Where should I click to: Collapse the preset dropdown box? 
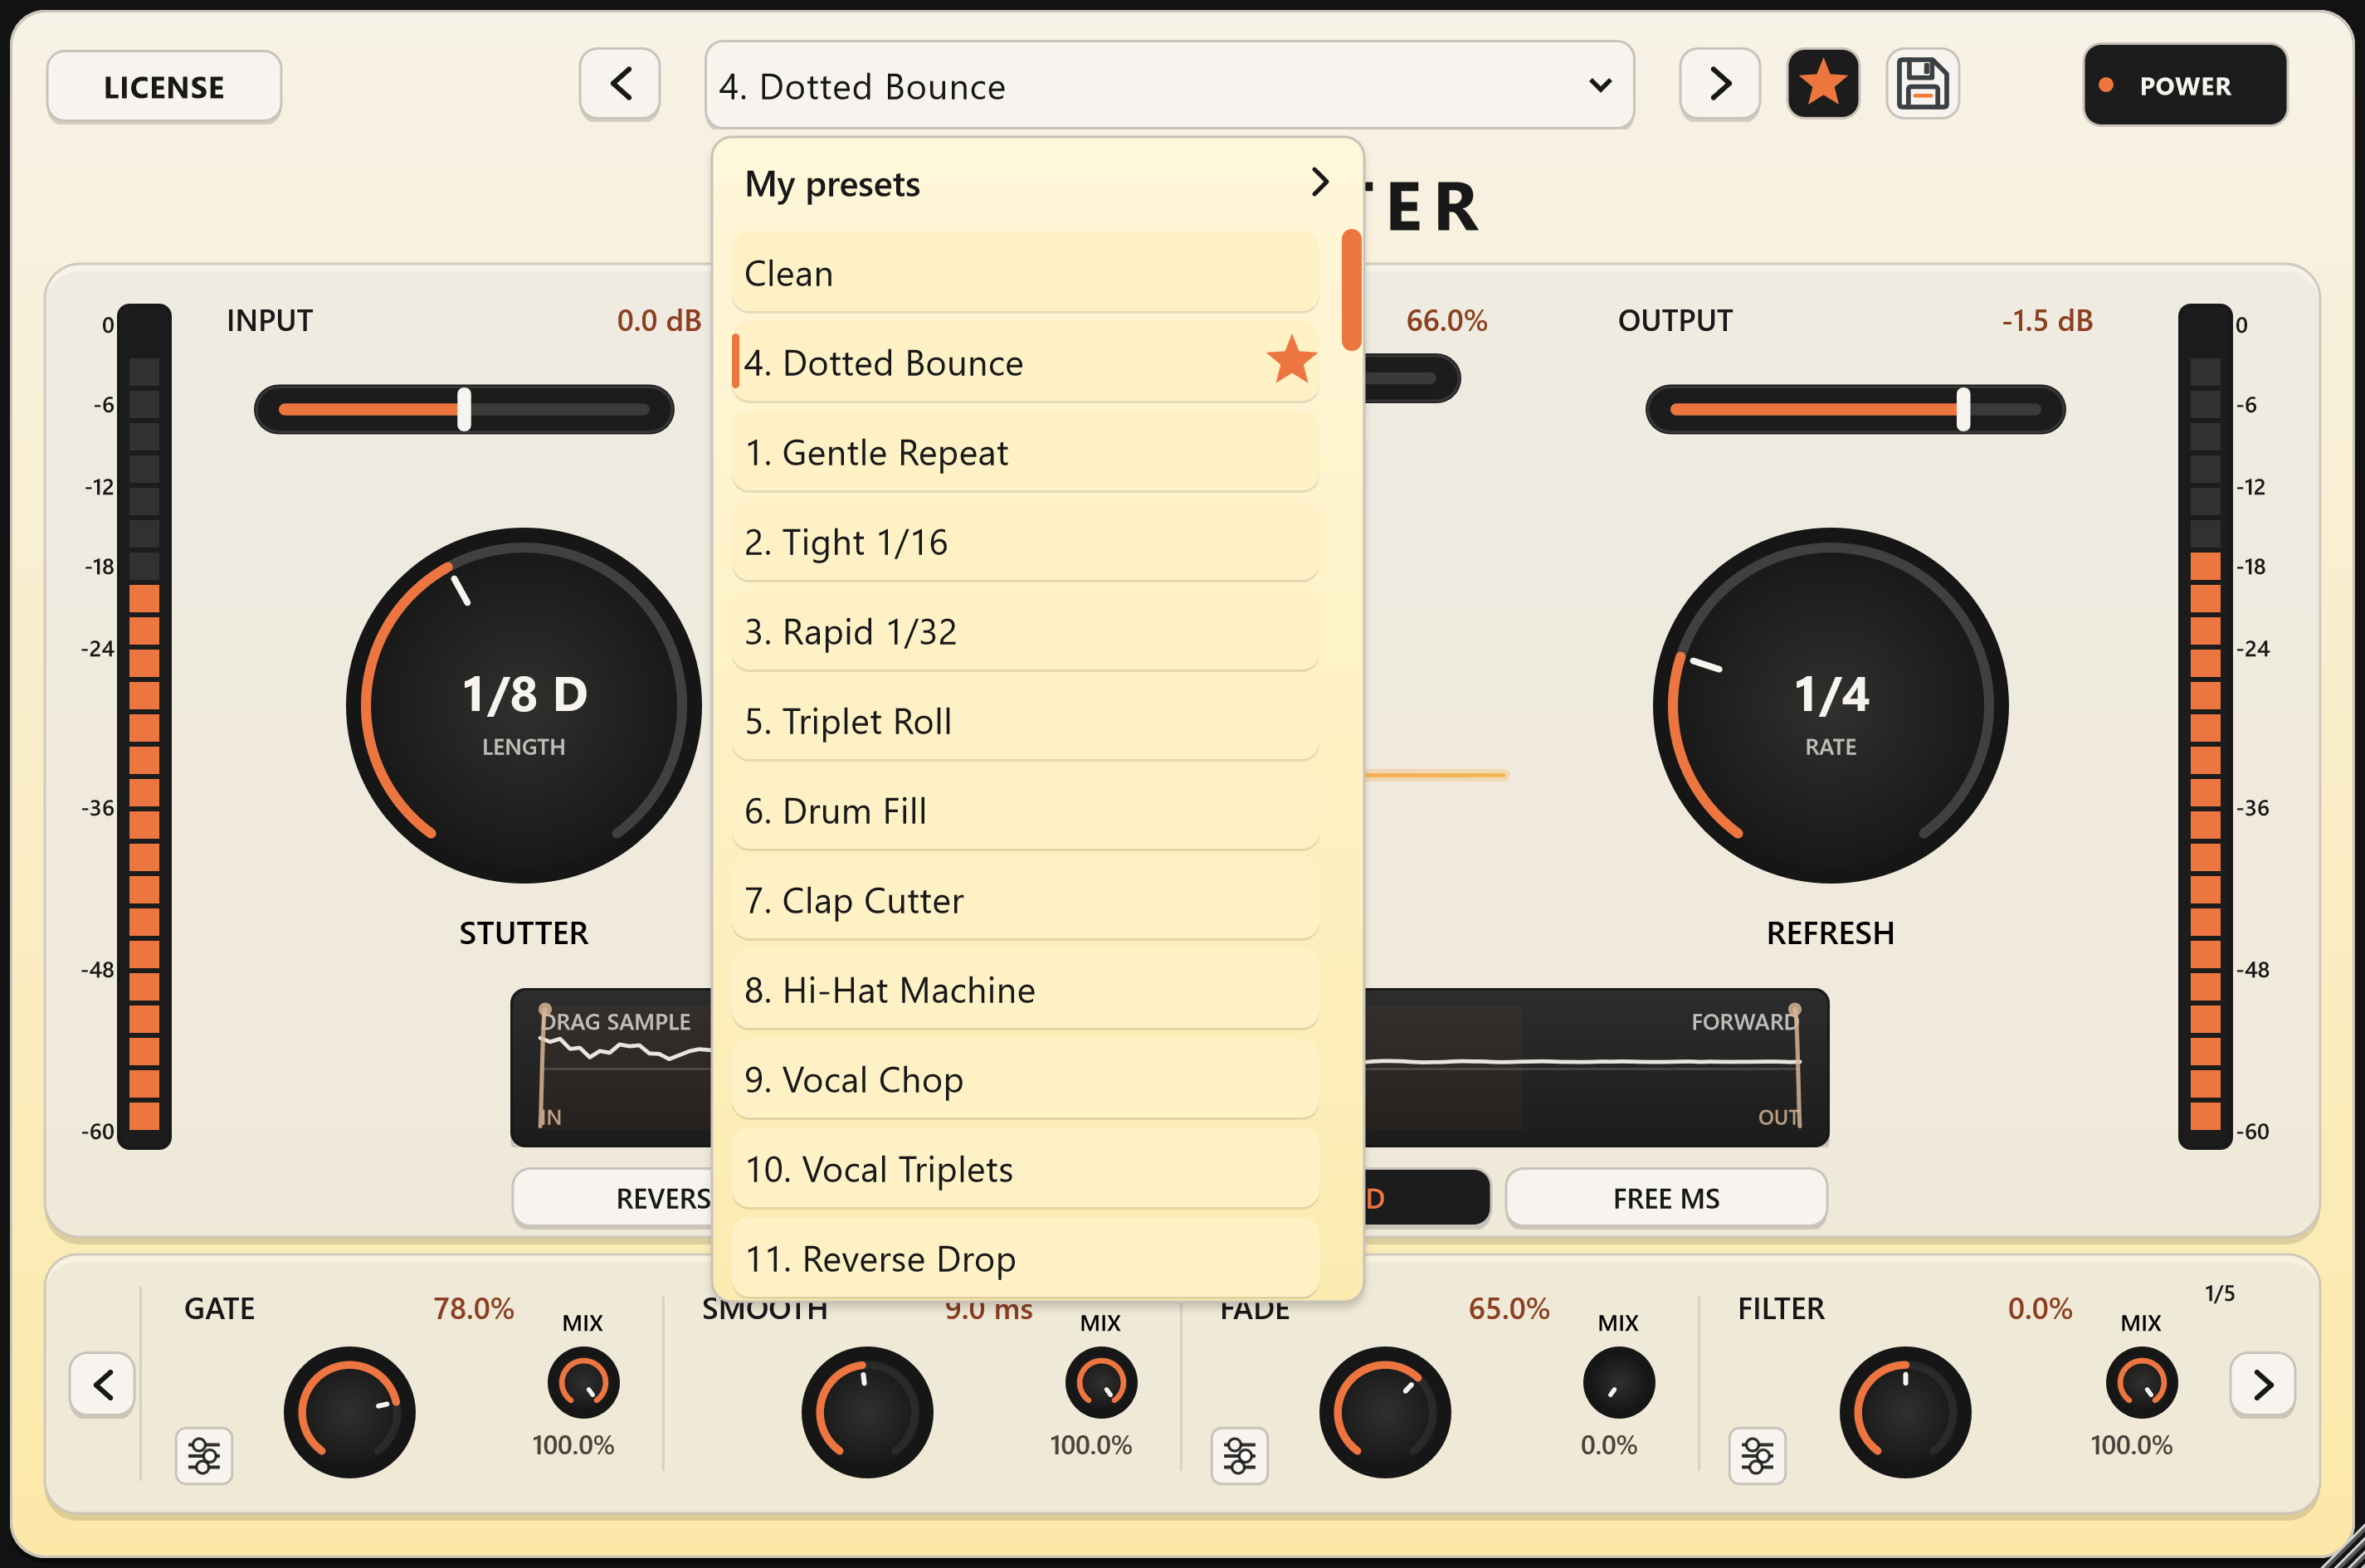(x=1169, y=86)
